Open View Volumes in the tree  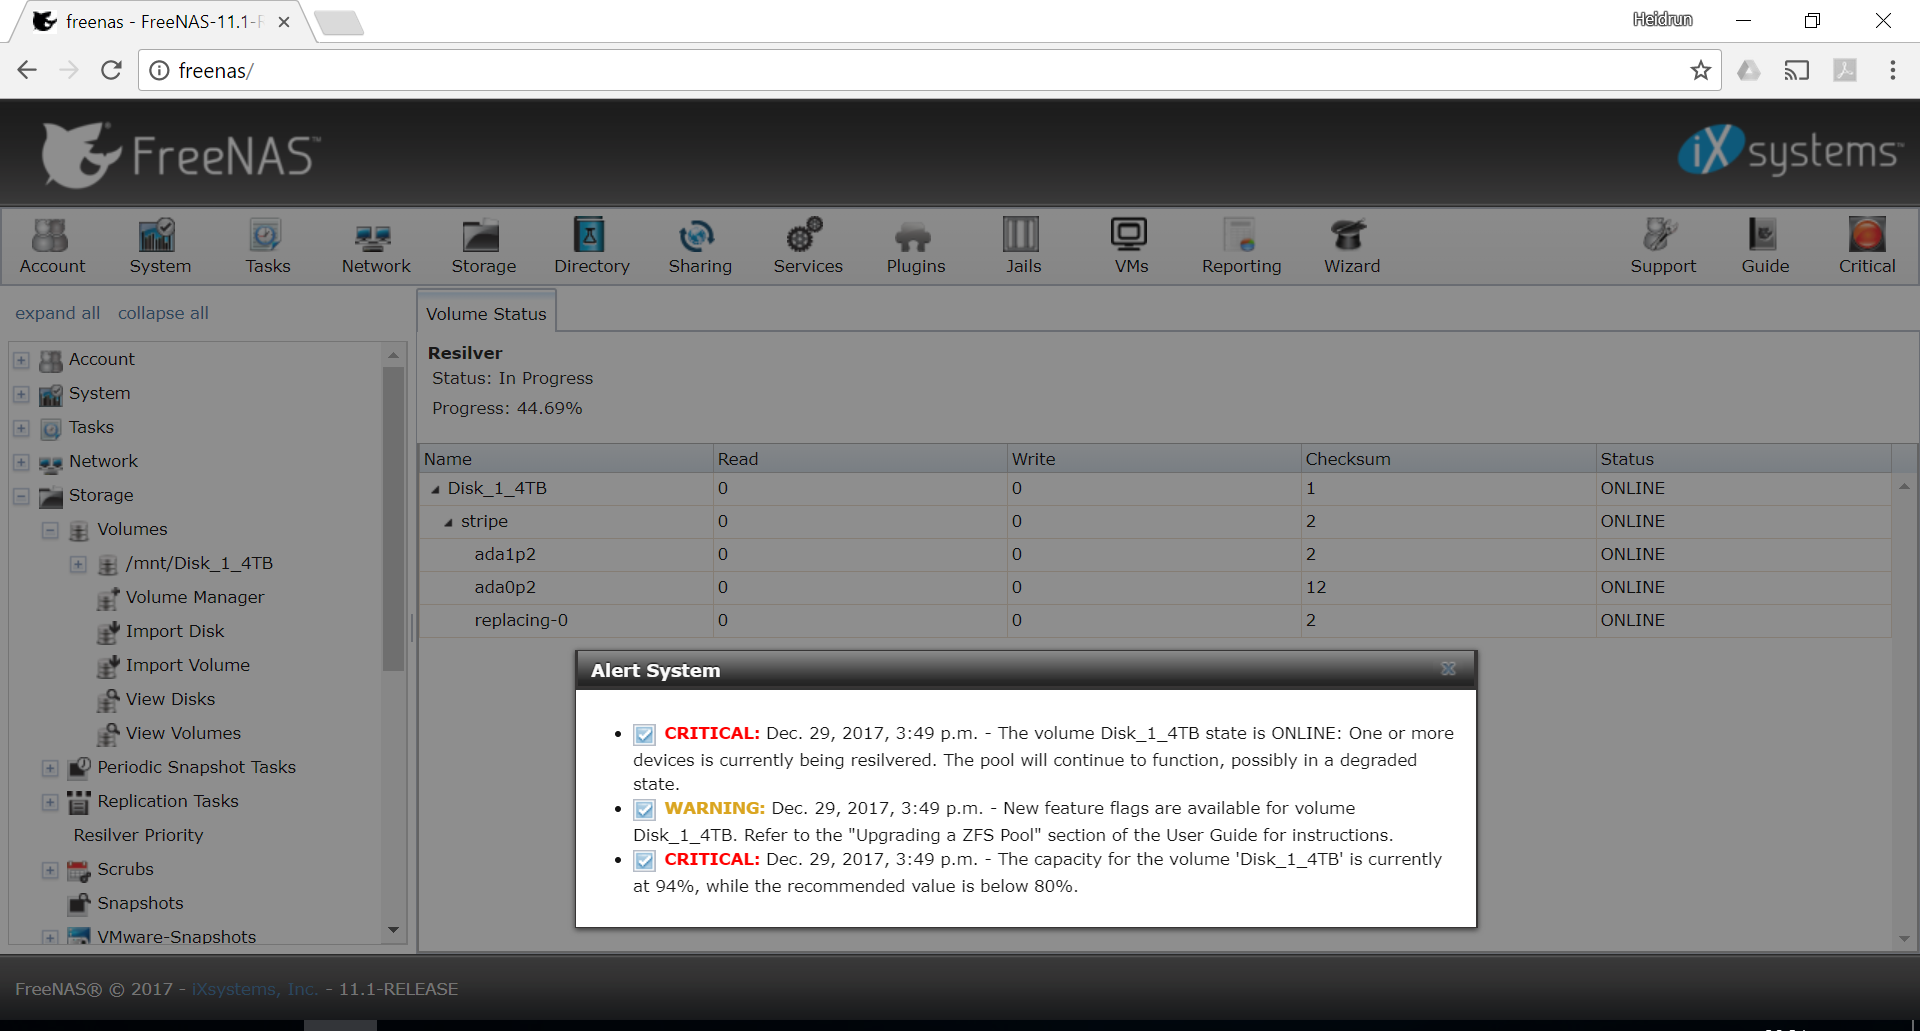click(x=183, y=733)
